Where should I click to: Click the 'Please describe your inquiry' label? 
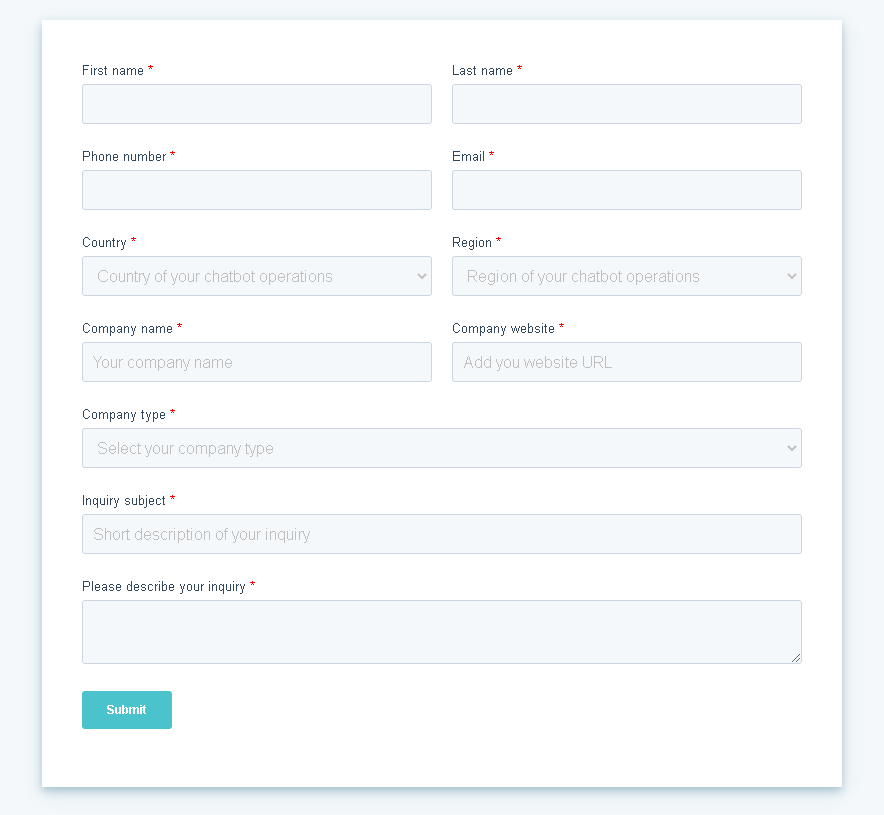point(164,587)
